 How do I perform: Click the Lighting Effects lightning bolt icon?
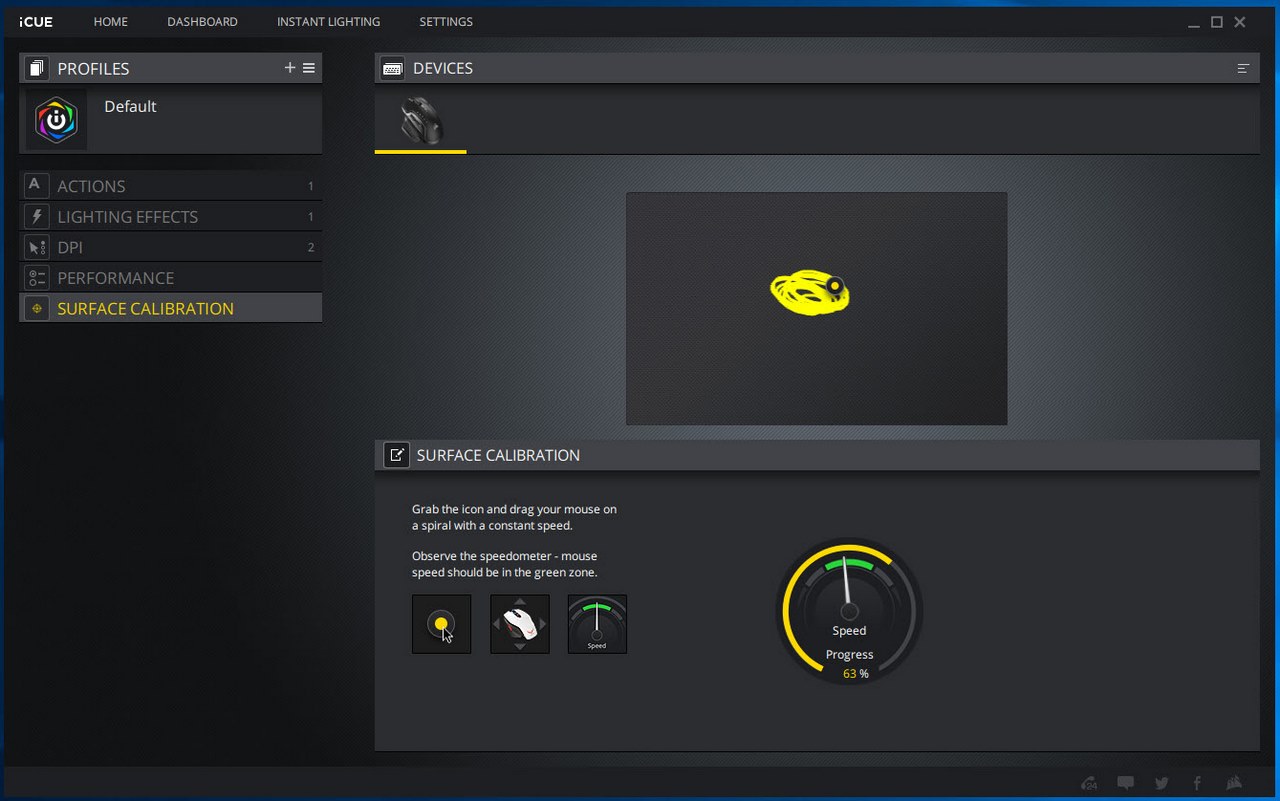coord(36,217)
